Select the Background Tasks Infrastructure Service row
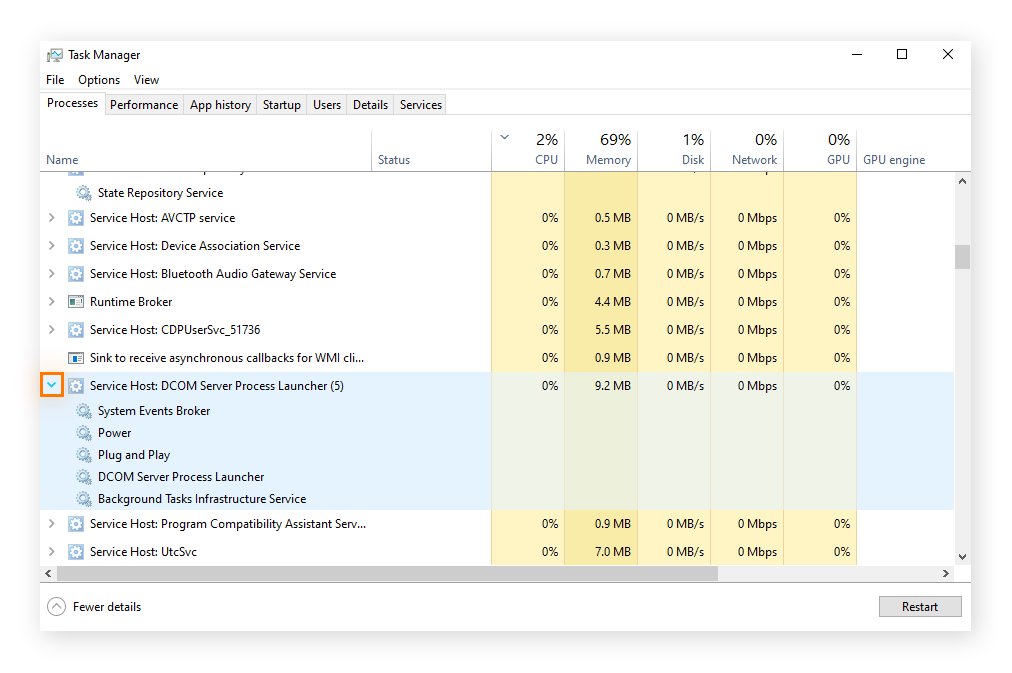 [x=201, y=499]
